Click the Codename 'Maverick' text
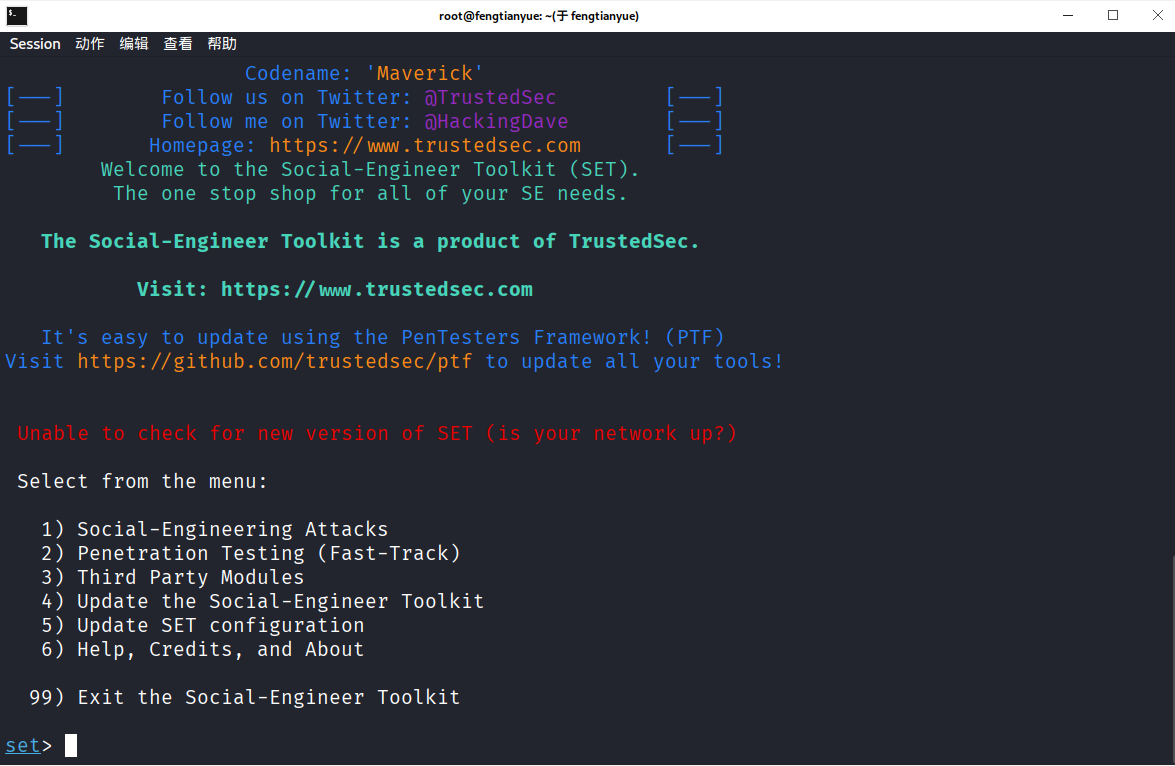 coord(364,73)
